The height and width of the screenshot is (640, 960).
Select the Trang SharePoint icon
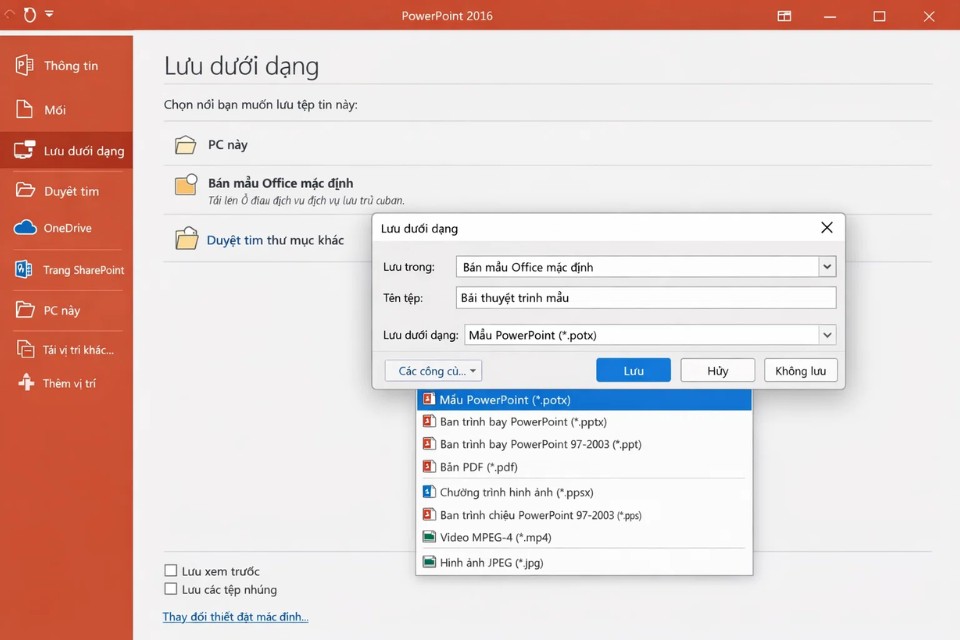25,270
